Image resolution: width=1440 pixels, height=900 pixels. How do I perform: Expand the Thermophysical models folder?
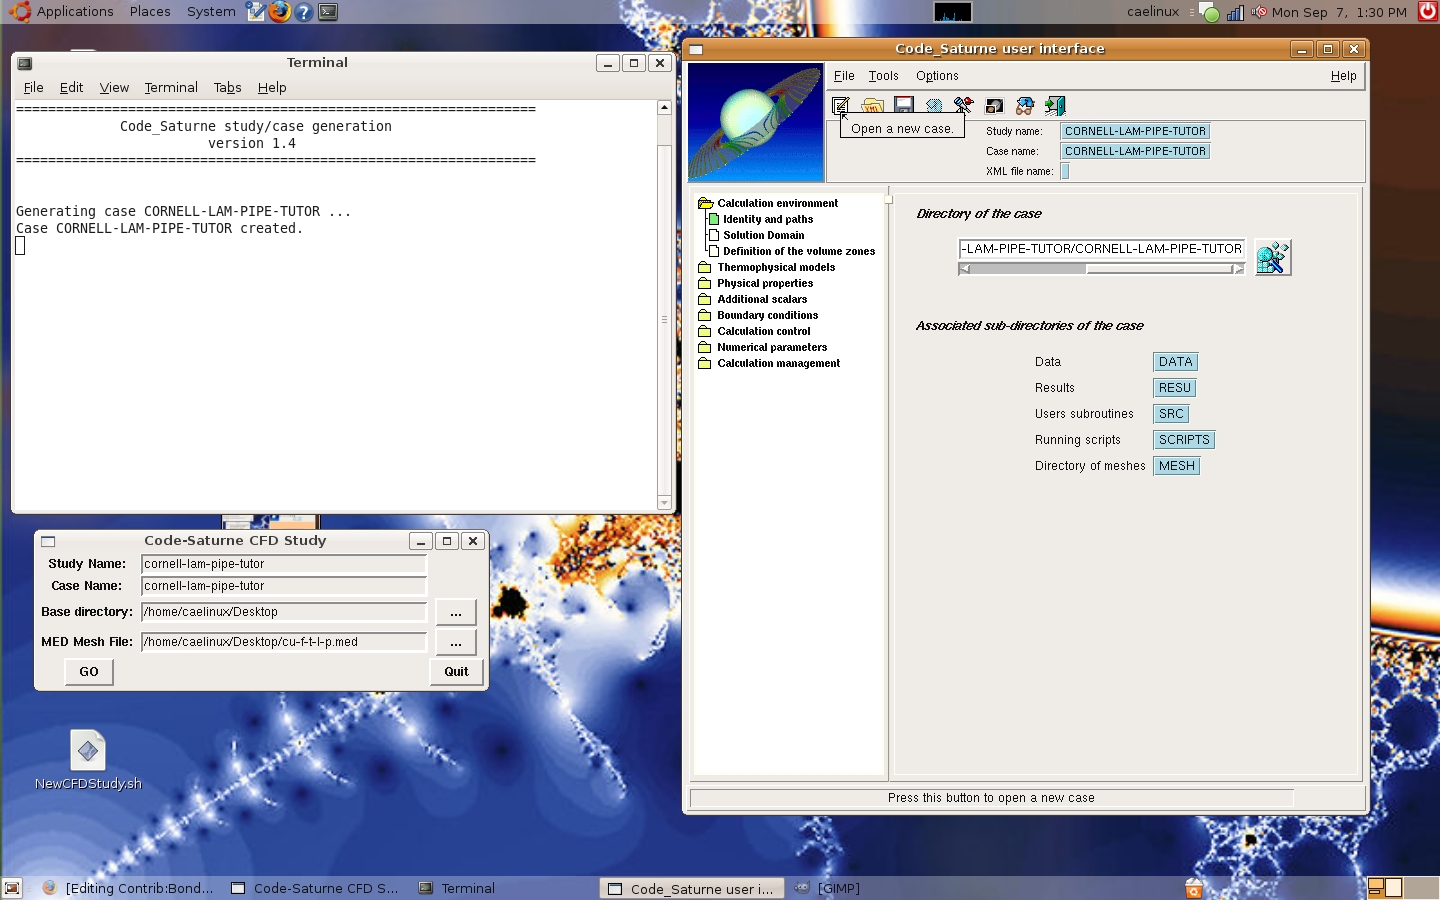[x=705, y=267]
